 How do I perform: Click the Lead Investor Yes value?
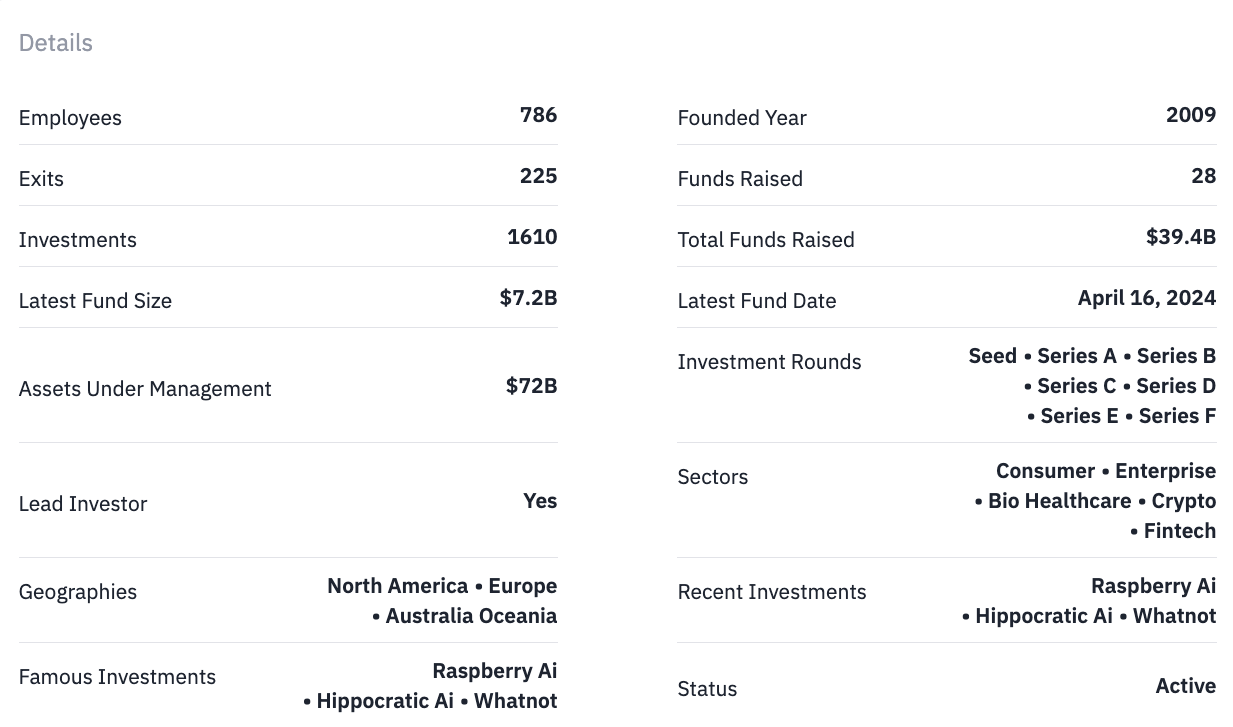540,501
